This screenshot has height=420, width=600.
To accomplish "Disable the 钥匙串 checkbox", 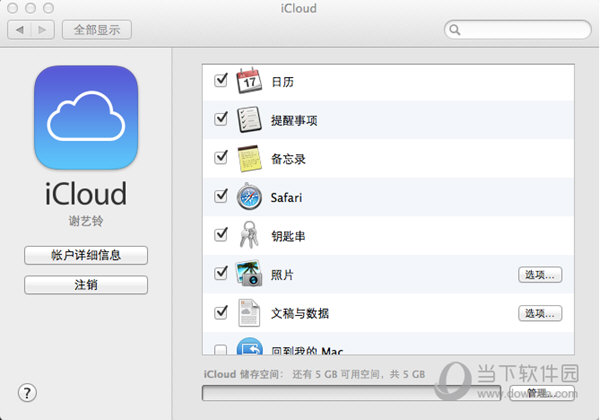I will (221, 235).
